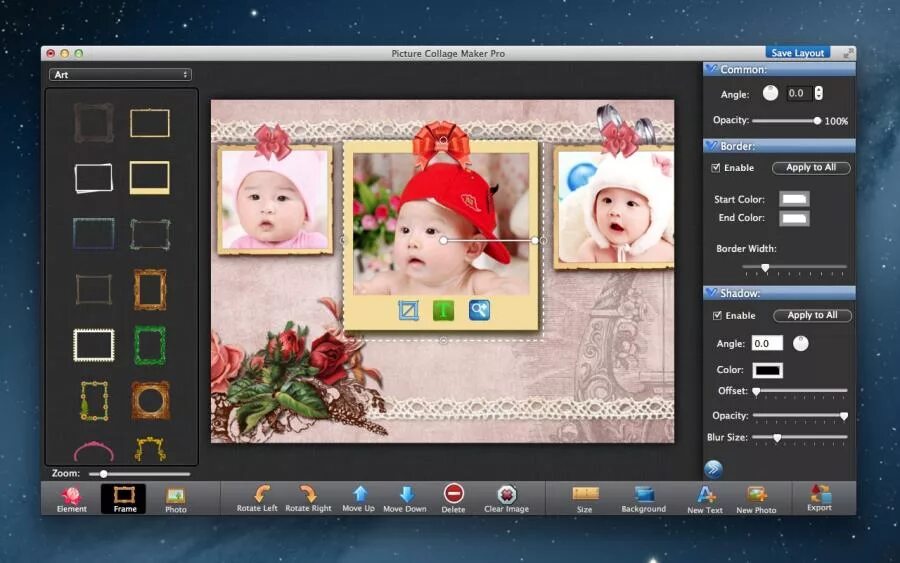Select the white-hat baby photo on the canvas
Screen dimensions: 900x563
(x=614, y=207)
